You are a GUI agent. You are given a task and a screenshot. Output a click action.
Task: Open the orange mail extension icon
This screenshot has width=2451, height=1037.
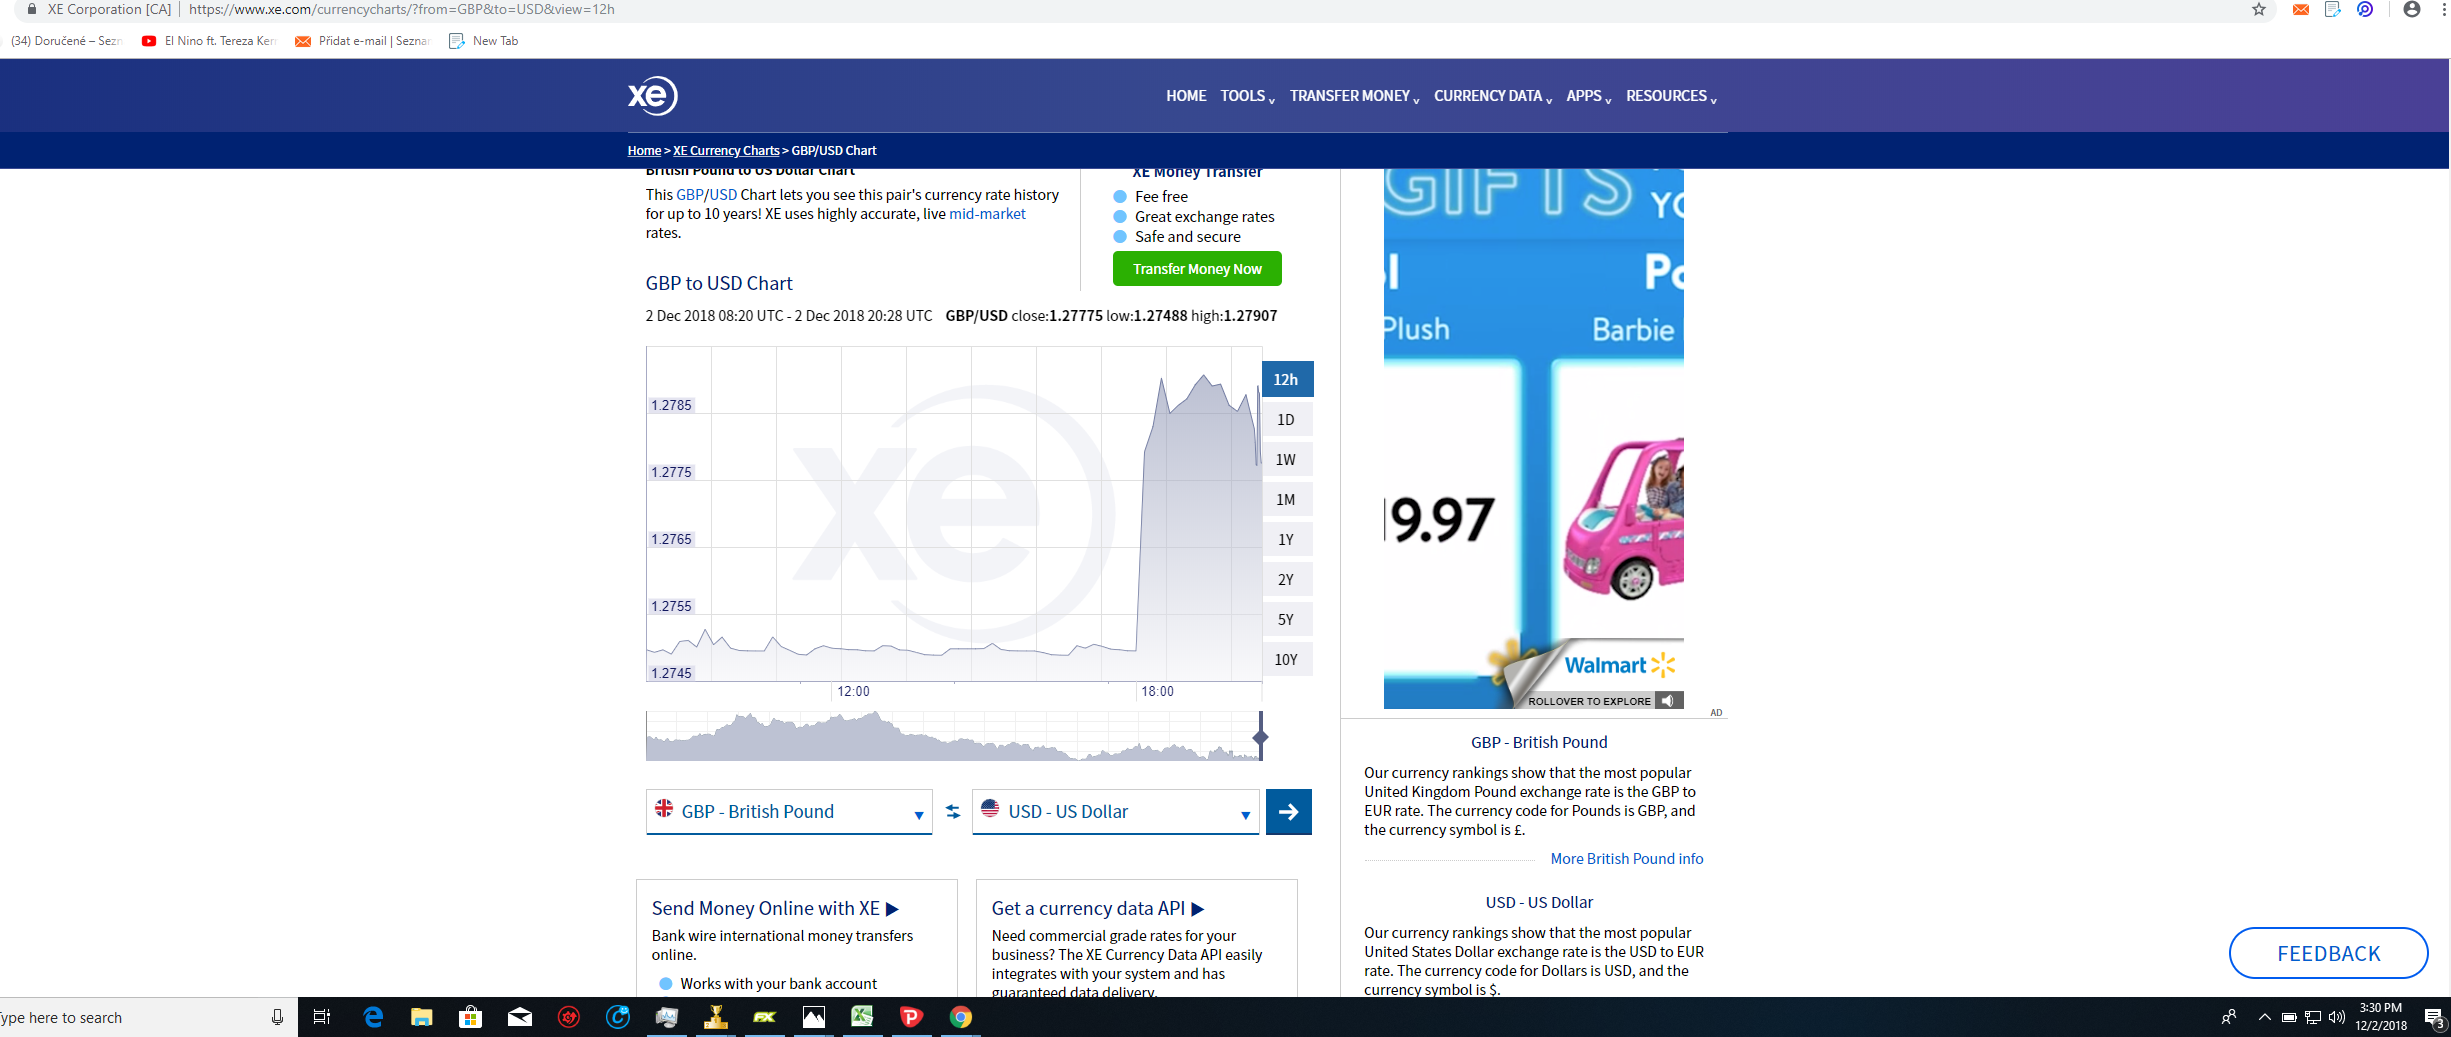coord(2301,10)
